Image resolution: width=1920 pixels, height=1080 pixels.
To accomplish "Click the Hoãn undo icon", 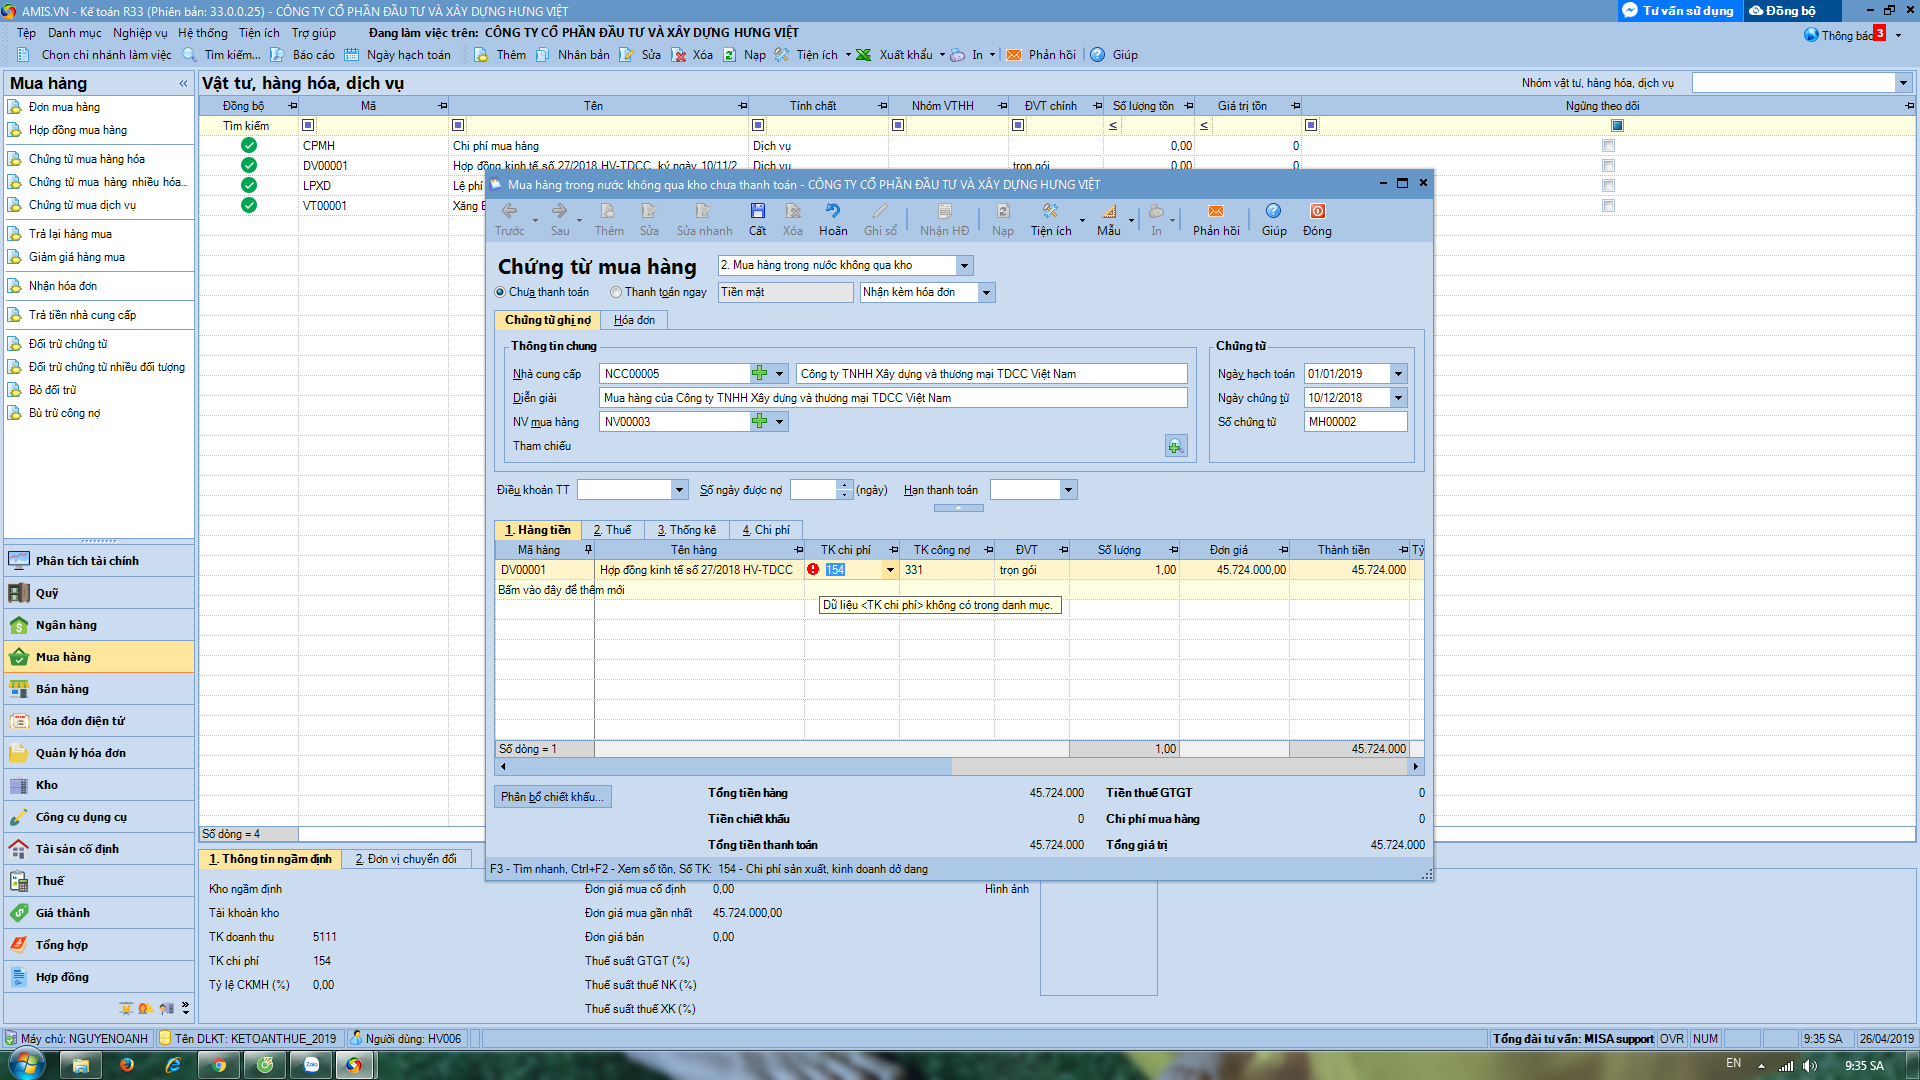I will (x=832, y=218).
